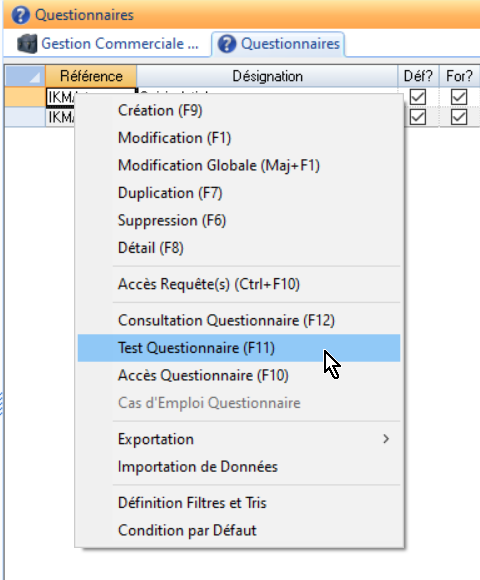Click the title bar Questionnaires help icon
This screenshot has width=480, height=580.
click(x=20, y=15)
